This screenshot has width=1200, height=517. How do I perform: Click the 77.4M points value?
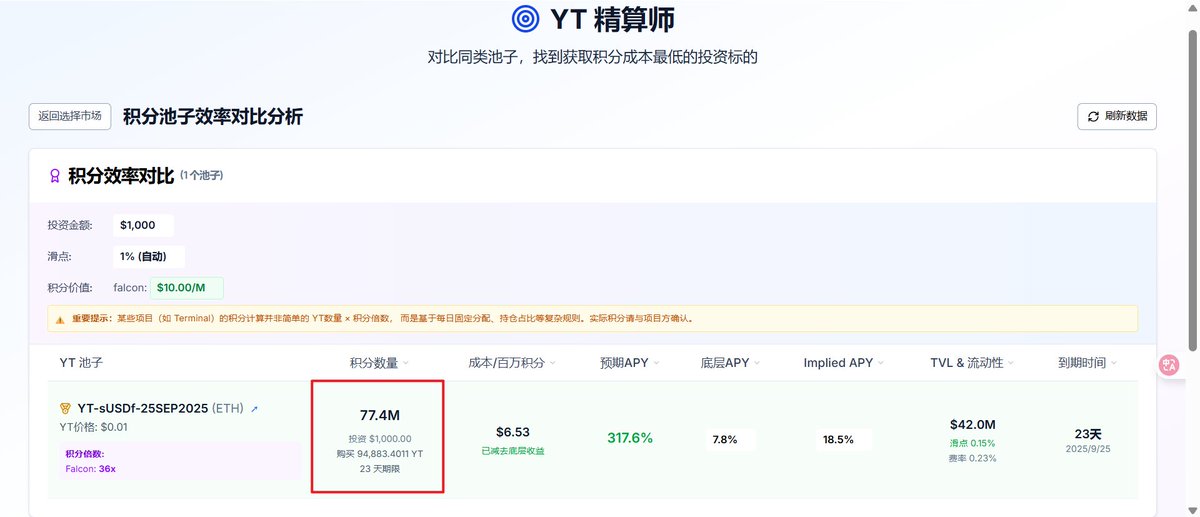379,415
